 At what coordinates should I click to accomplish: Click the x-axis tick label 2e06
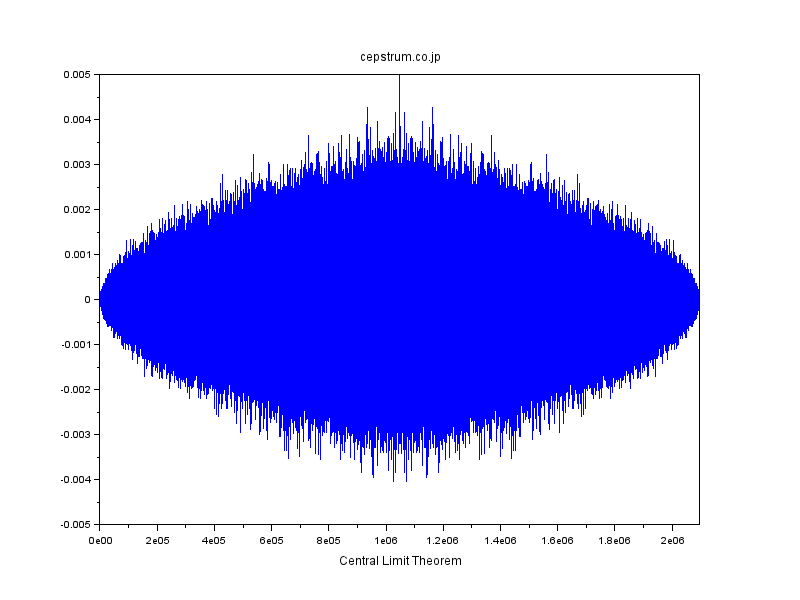tap(672, 540)
